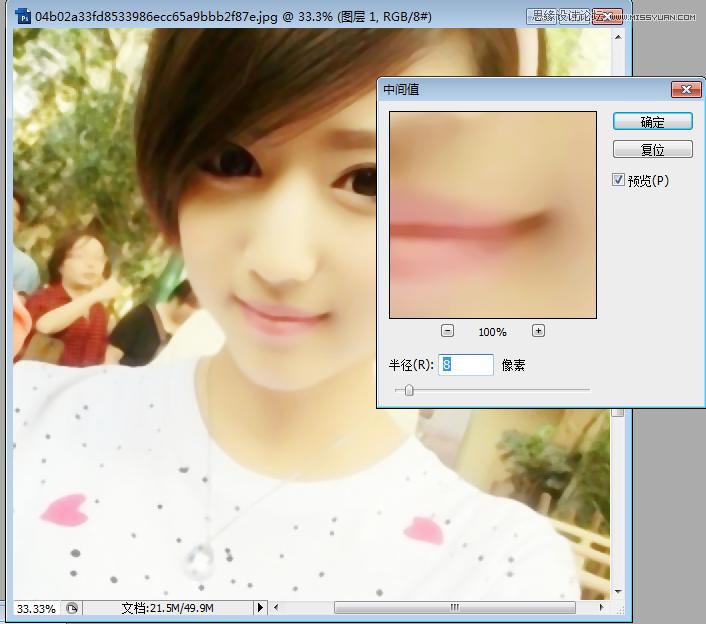Click the horizontal scrollbar left arrow

coord(276,608)
